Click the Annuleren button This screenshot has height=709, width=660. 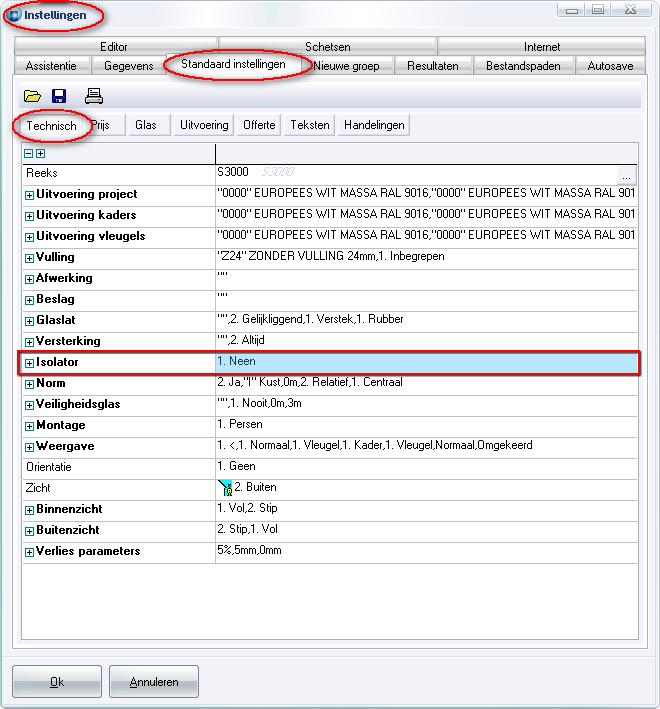click(154, 681)
